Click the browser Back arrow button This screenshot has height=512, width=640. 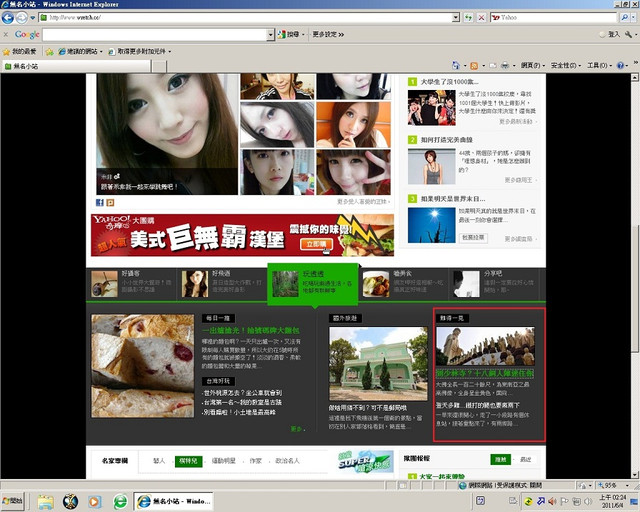tap(8, 18)
